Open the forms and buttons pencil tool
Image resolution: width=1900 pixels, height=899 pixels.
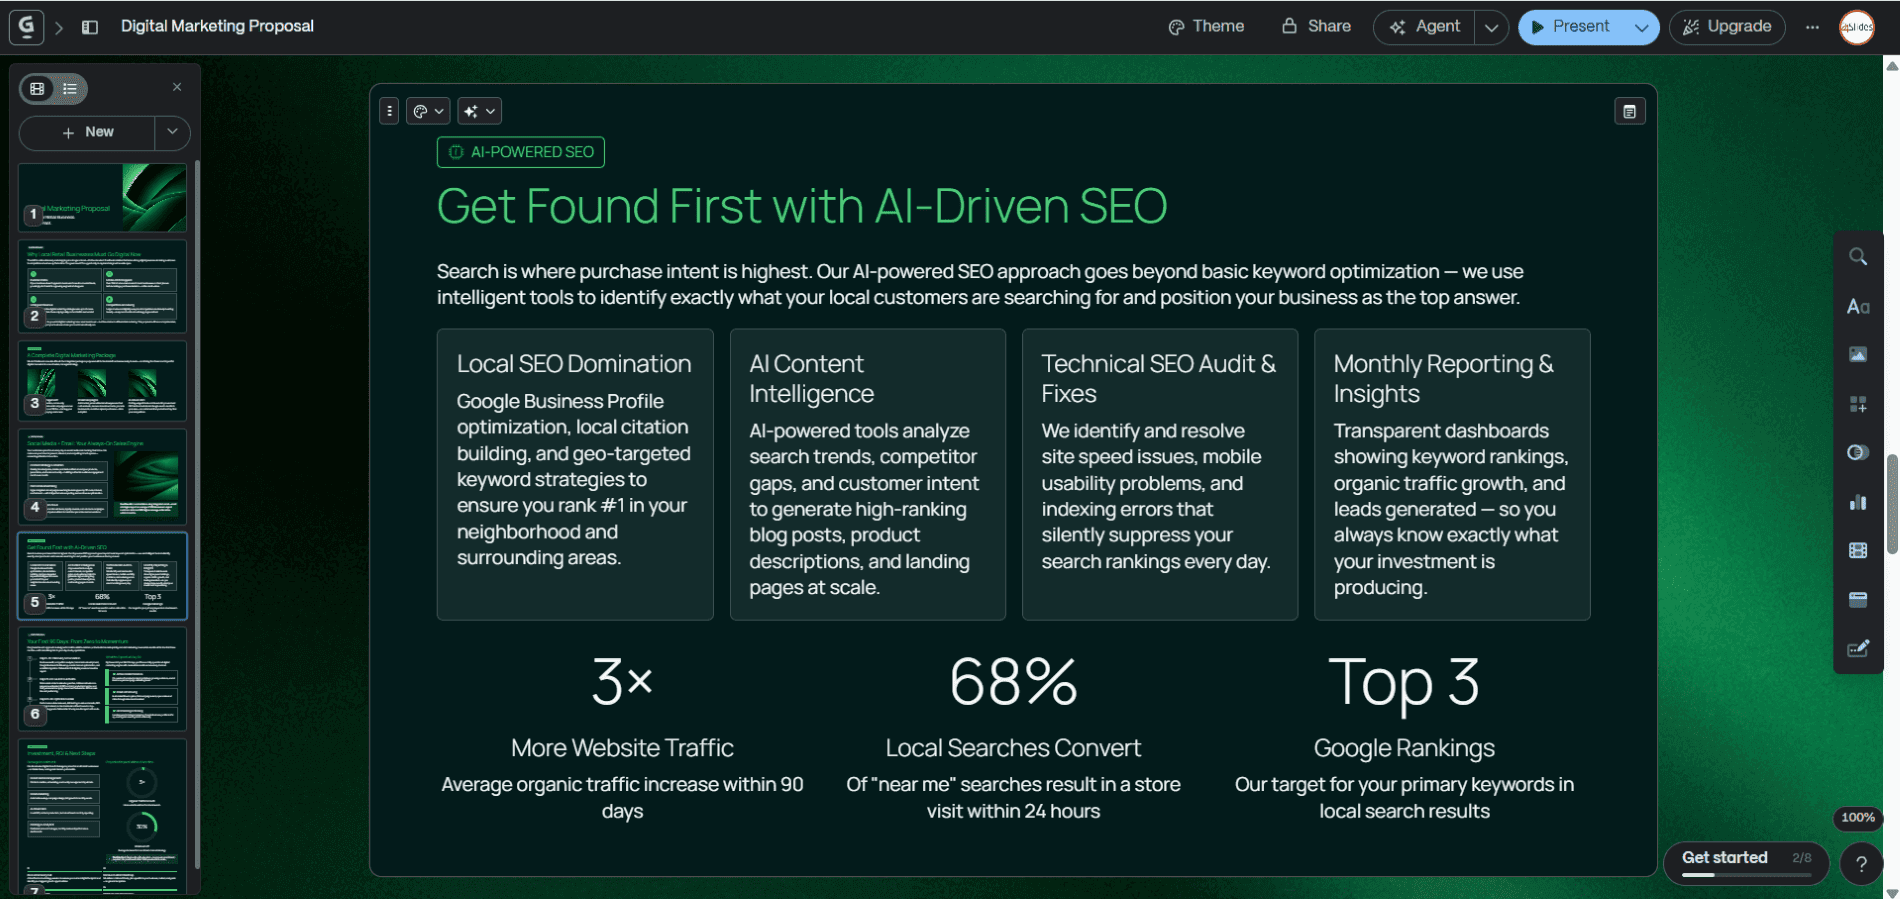[x=1858, y=648]
